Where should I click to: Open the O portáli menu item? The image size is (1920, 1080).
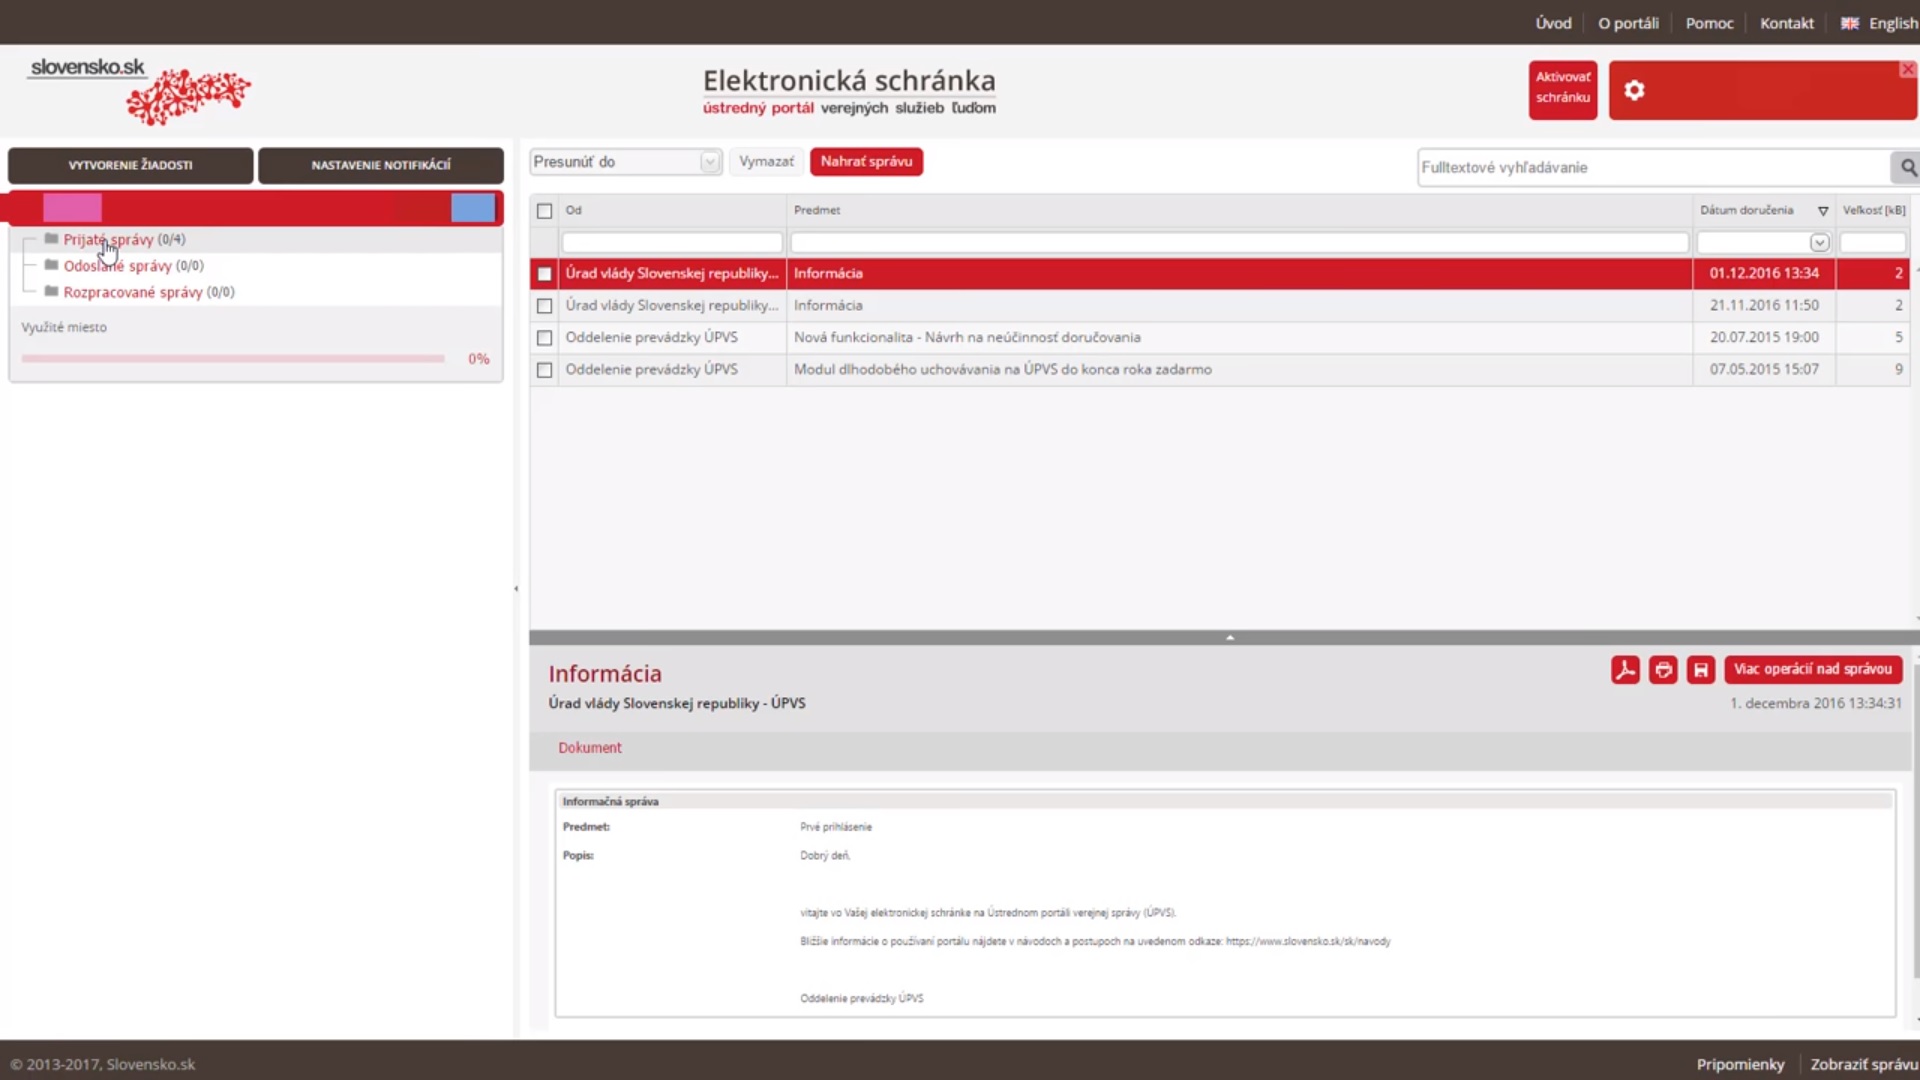point(1628,23)
